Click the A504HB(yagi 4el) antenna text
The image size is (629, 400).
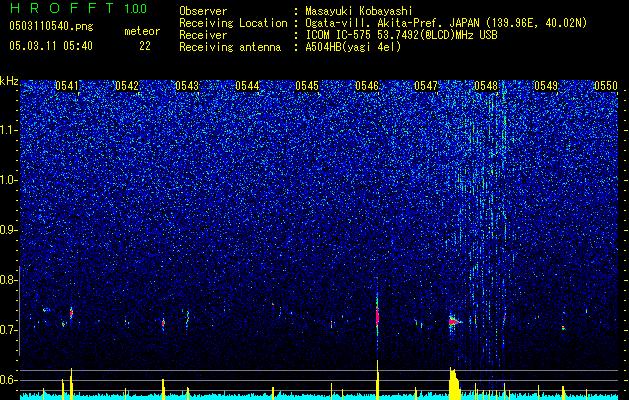(353, 47)
